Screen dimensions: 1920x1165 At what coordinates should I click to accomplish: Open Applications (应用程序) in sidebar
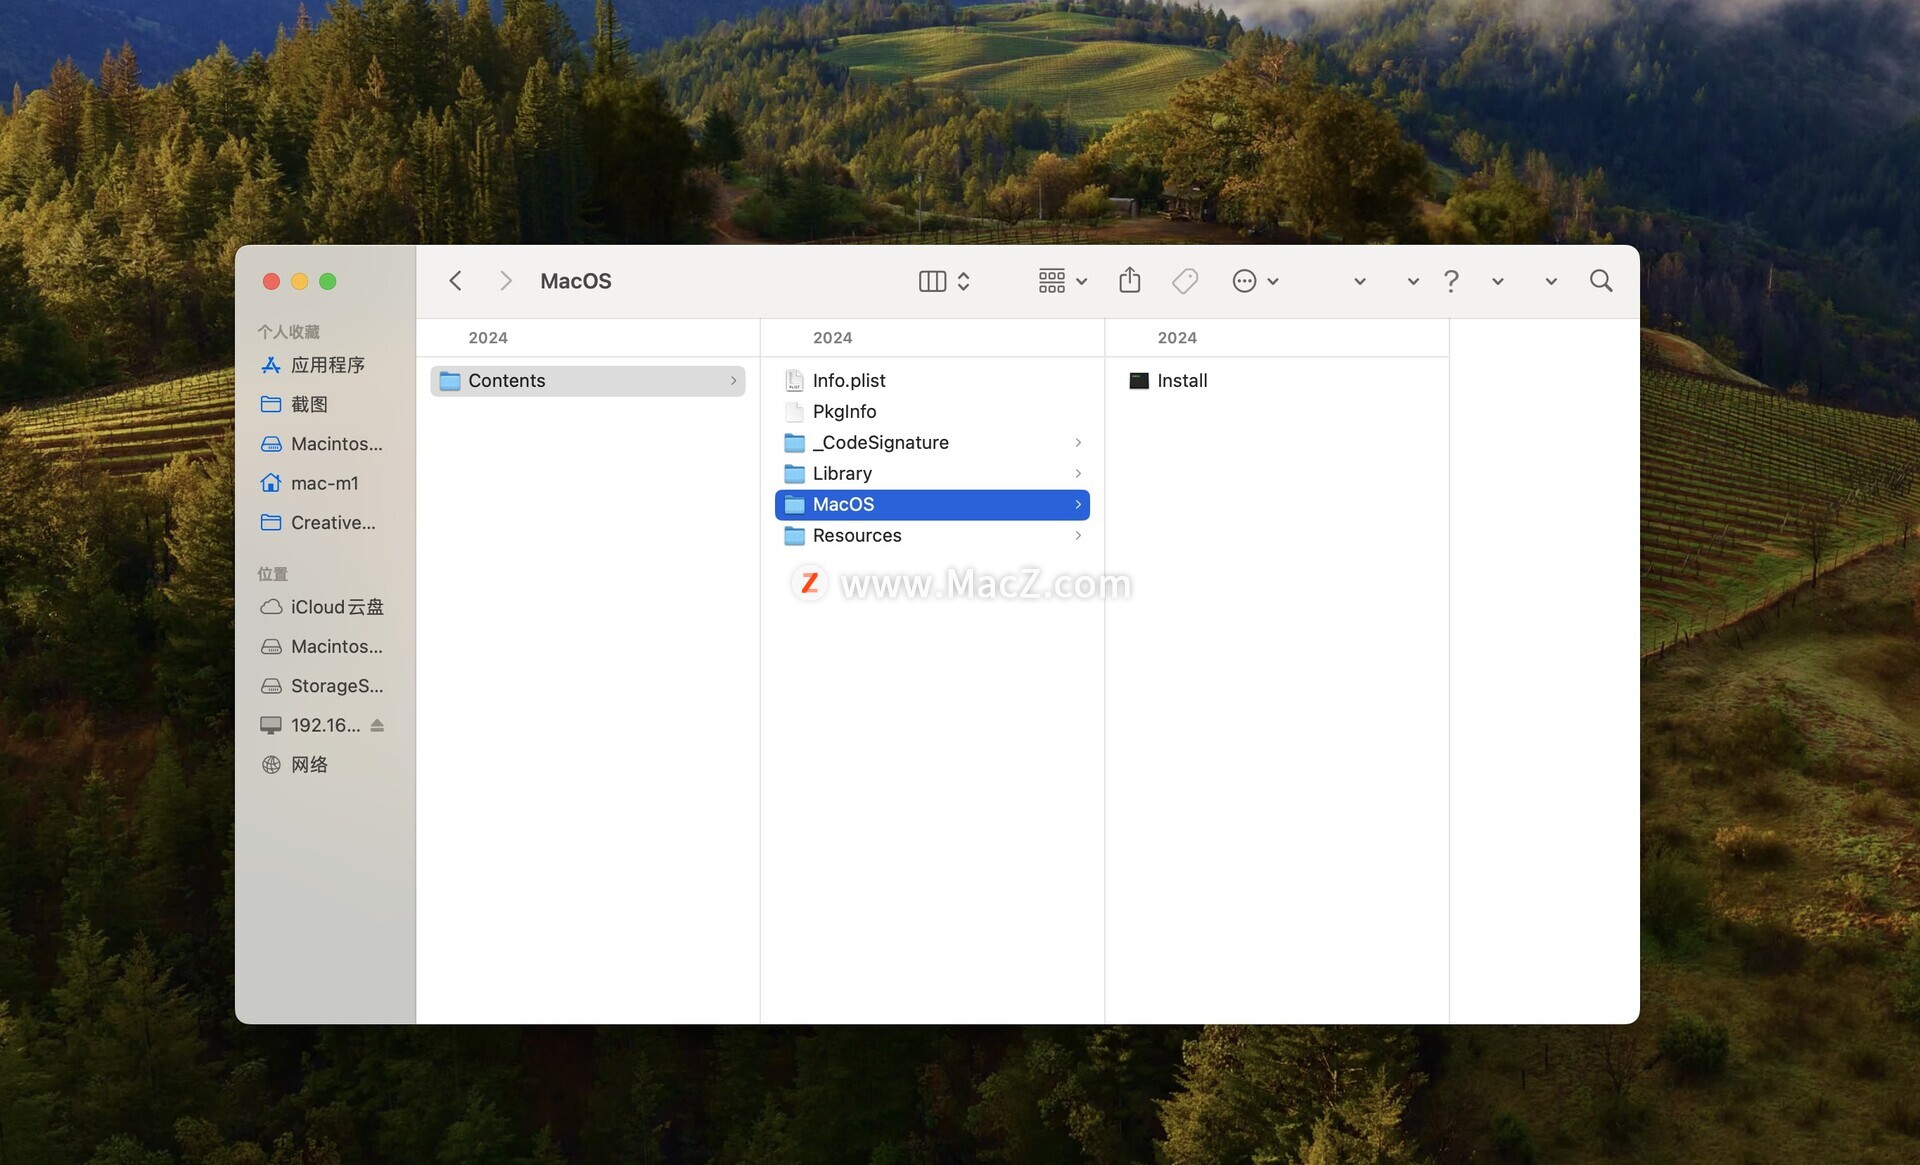click(x=327, y=365)
